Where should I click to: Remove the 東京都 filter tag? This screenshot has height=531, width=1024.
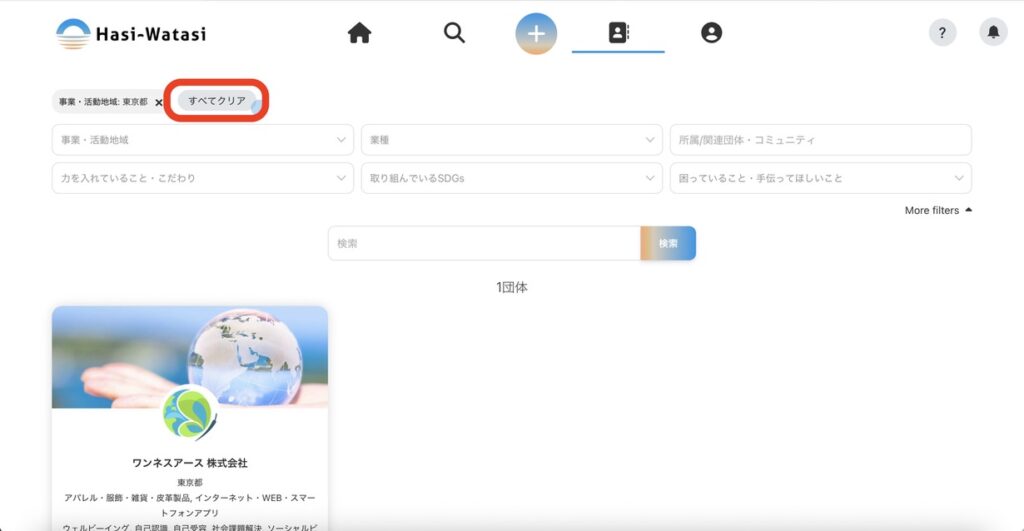tap(159, 102)
